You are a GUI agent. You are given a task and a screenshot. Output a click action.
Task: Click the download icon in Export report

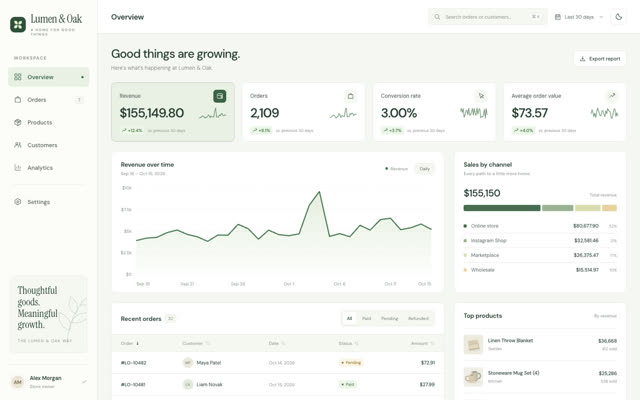click(582, 59)
